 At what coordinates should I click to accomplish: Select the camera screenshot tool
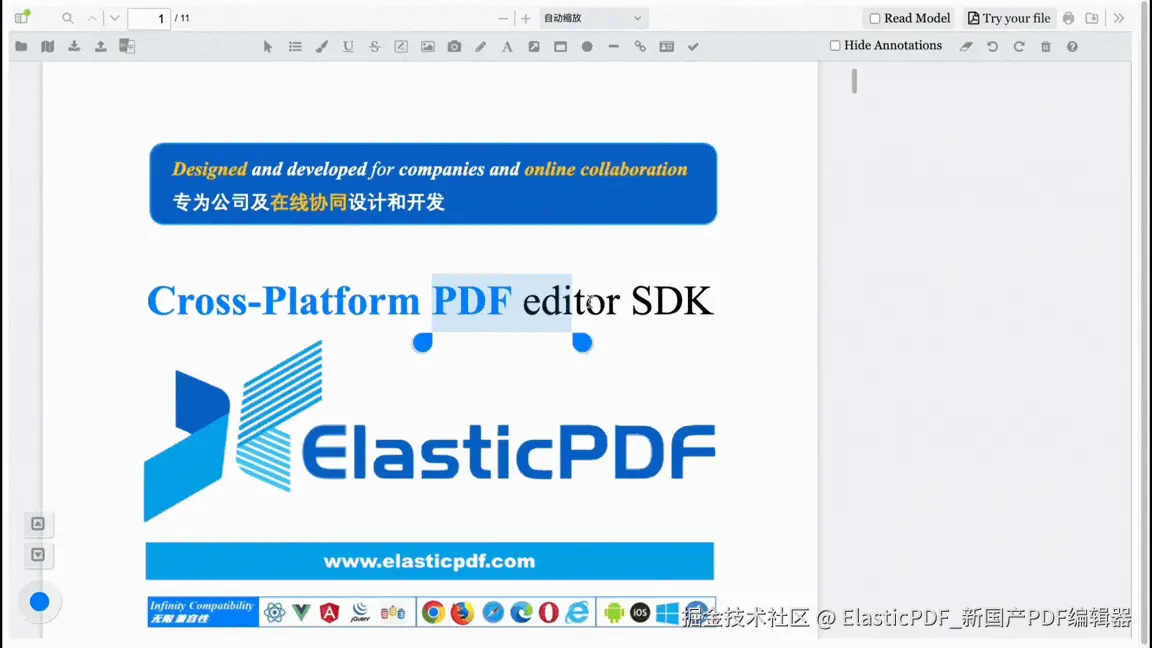[x=454, y=46]
